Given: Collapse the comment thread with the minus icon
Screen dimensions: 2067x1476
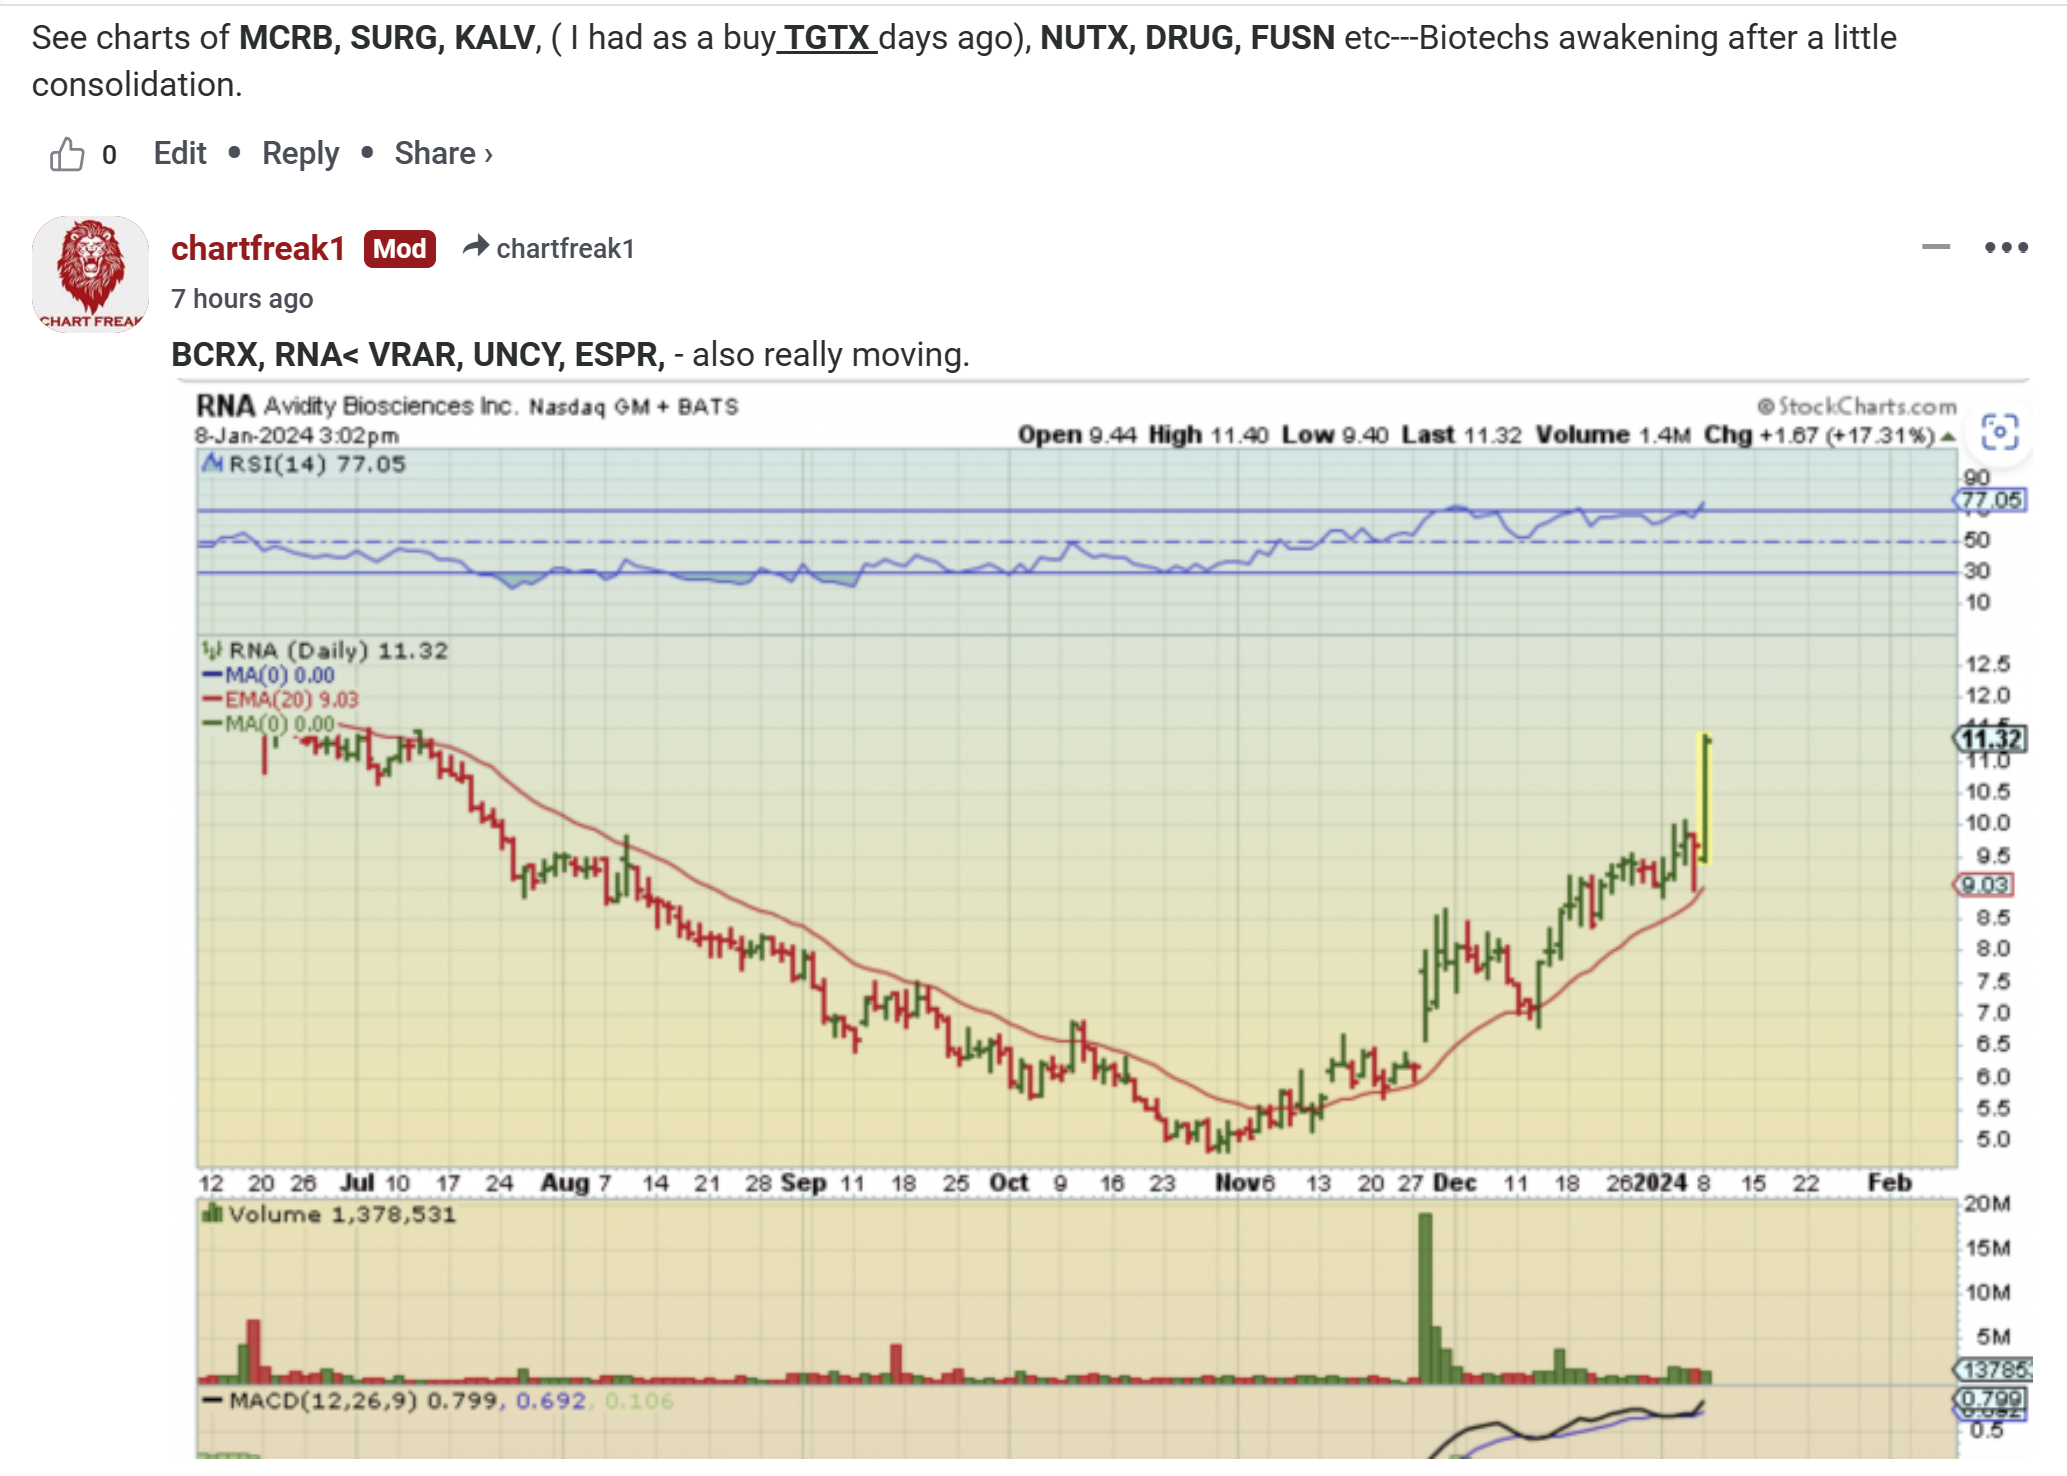Looking at the screenshot, I should (1935, 247).
